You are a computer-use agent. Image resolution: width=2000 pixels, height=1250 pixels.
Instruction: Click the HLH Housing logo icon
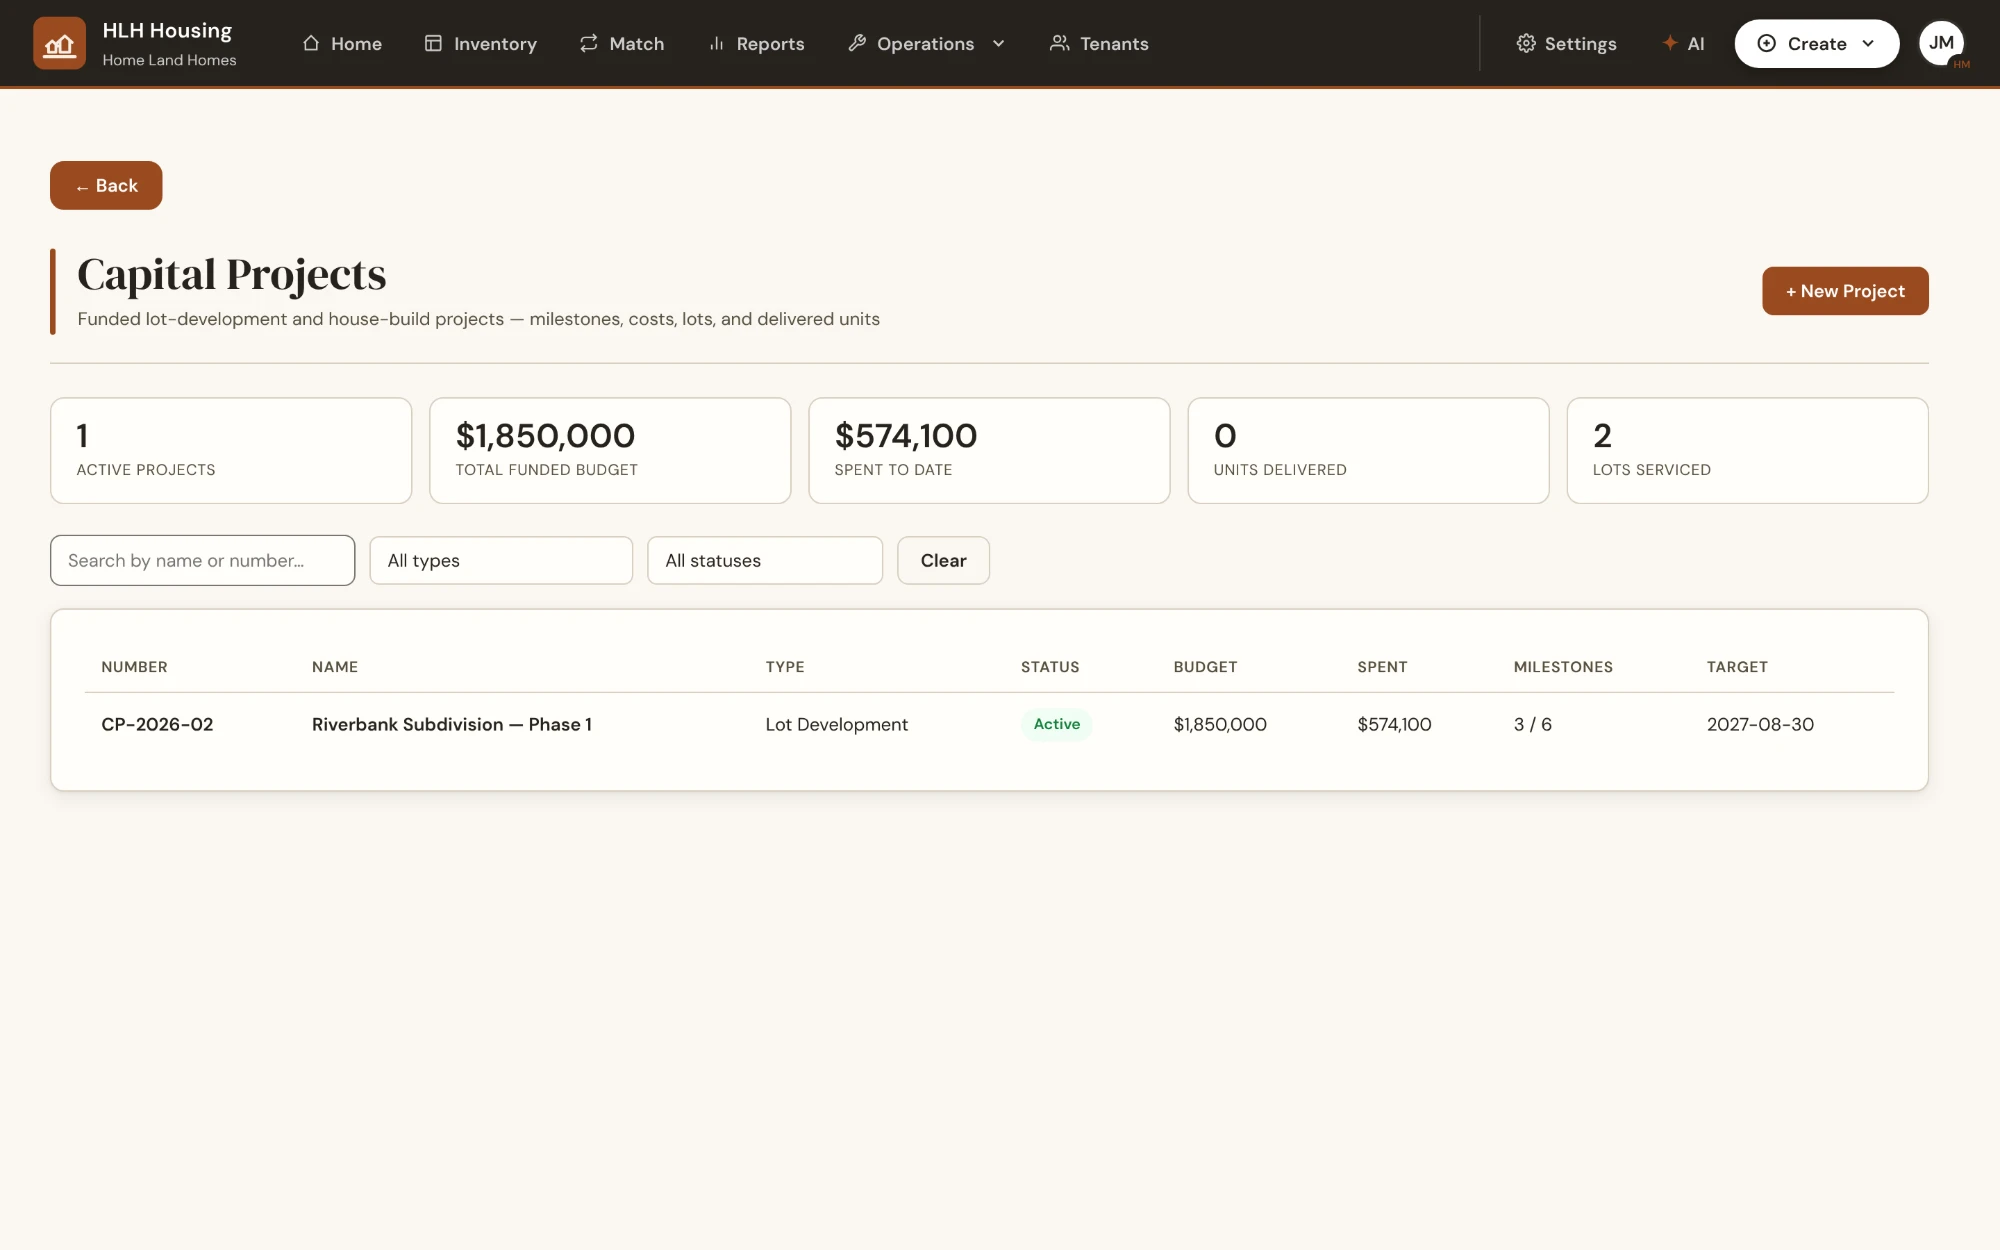(59, 43)
